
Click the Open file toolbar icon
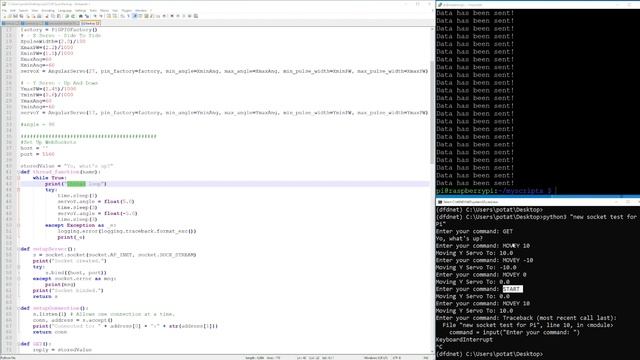(9, 16)
